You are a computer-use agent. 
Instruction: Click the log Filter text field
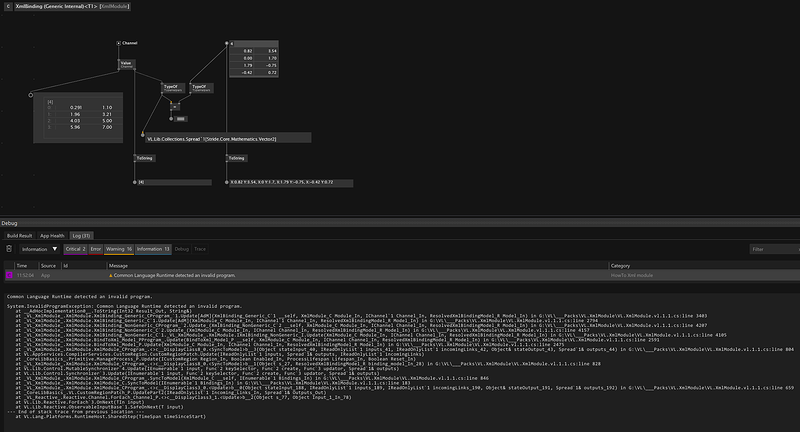pos(770,248)
